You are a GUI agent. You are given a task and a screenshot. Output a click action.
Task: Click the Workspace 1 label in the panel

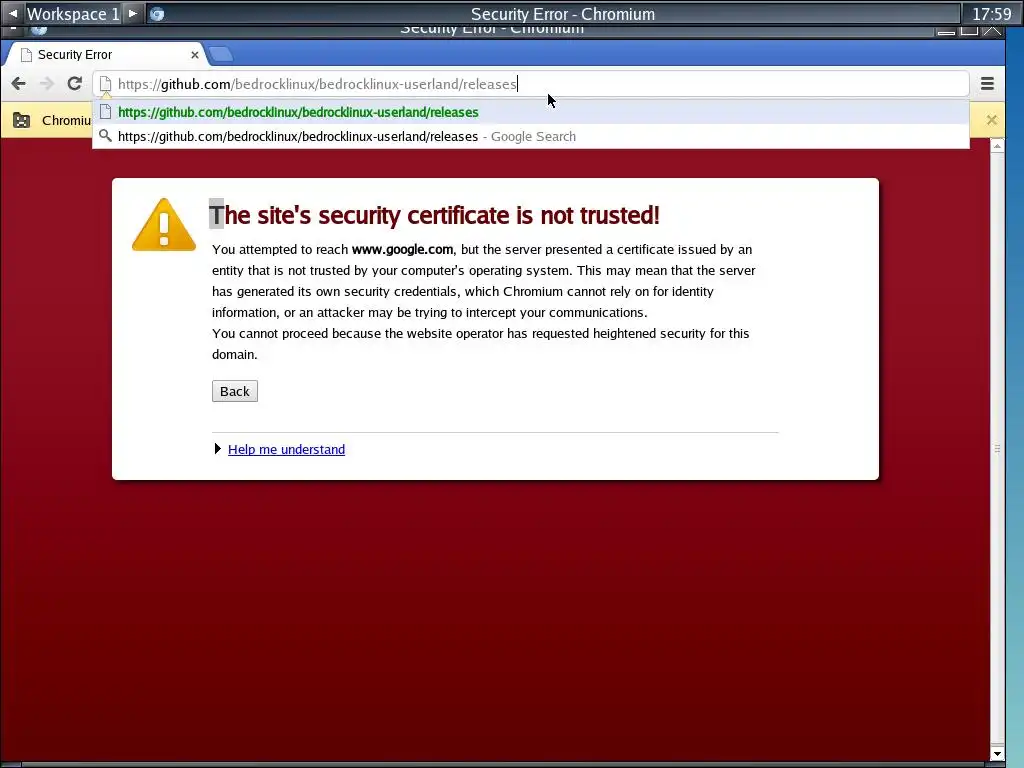73,14
